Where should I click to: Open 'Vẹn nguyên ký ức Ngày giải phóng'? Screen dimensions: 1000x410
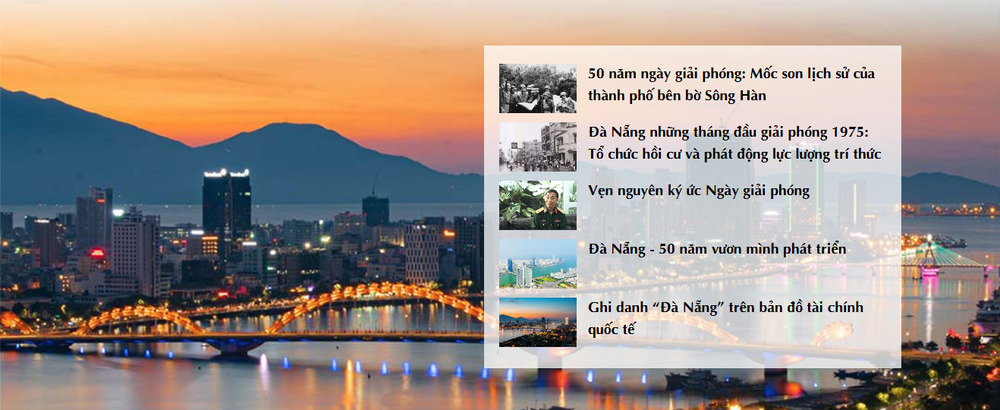pyautogui.click(x=698, y=190)
